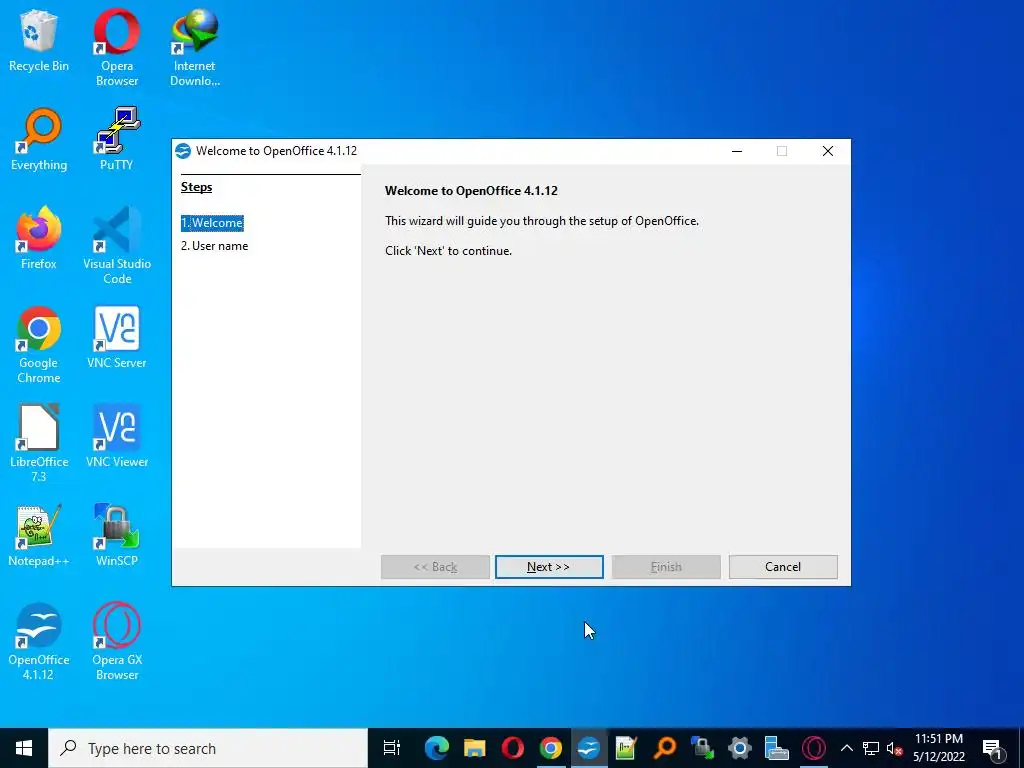Close the Welcome to OpenOffice window

click(827, 151)
